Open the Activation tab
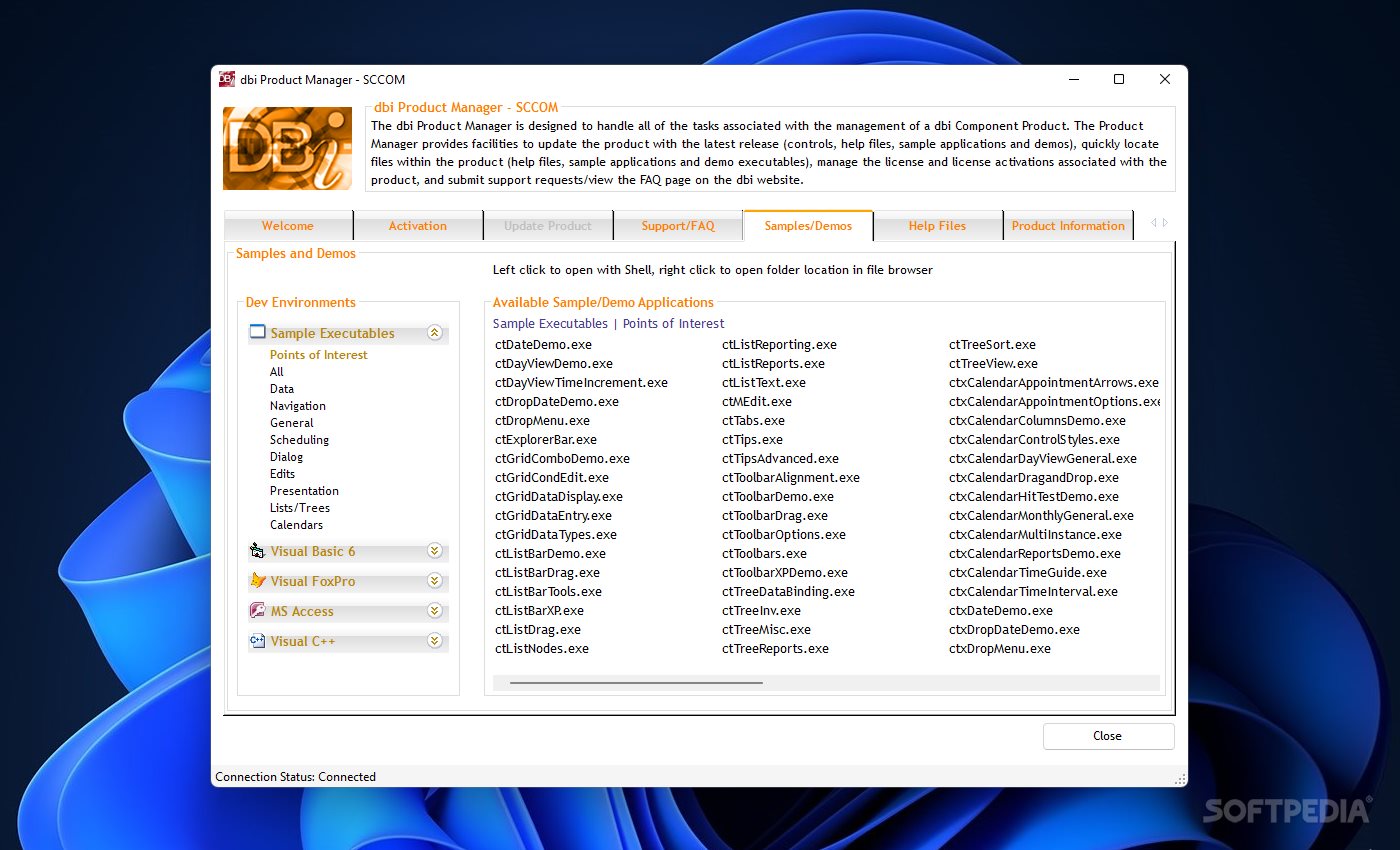This screenshot has width=1400, height=850. click(x=418, y=226)
